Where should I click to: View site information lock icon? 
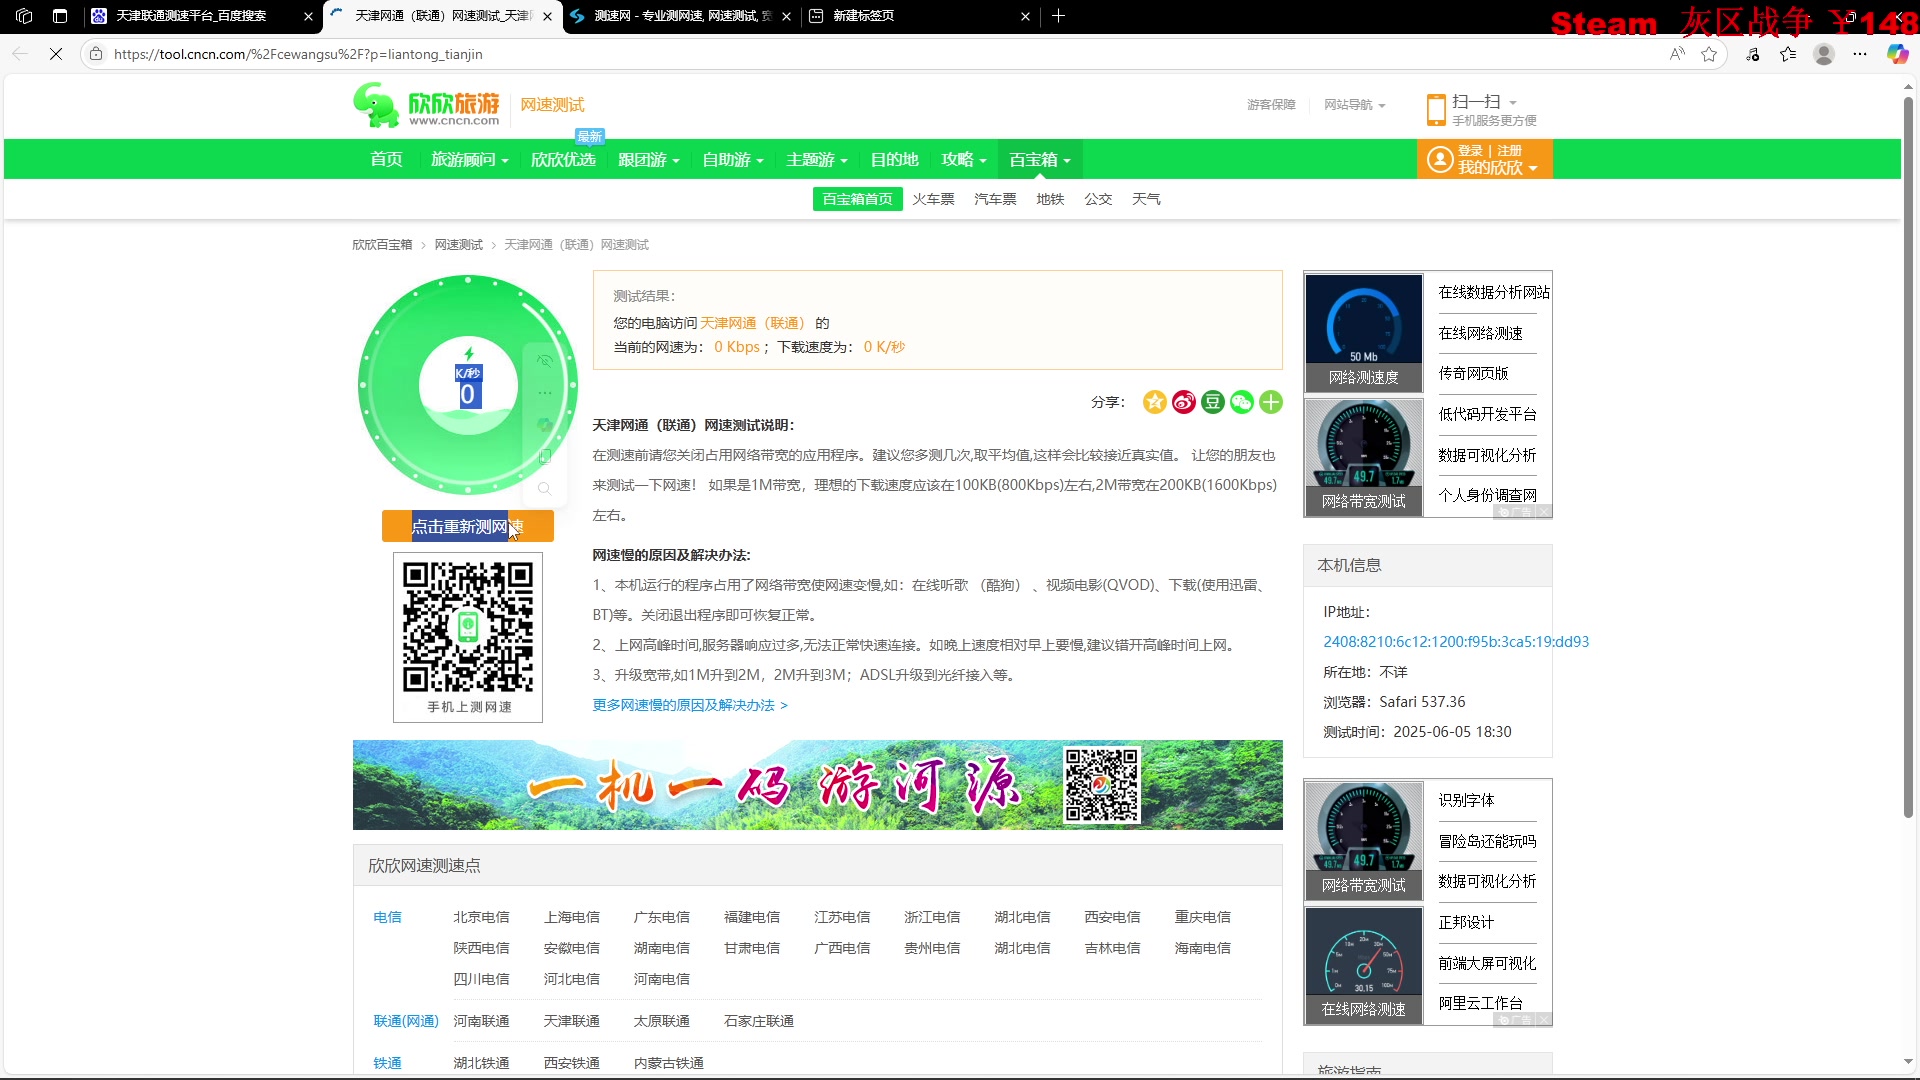click(96, 54)
